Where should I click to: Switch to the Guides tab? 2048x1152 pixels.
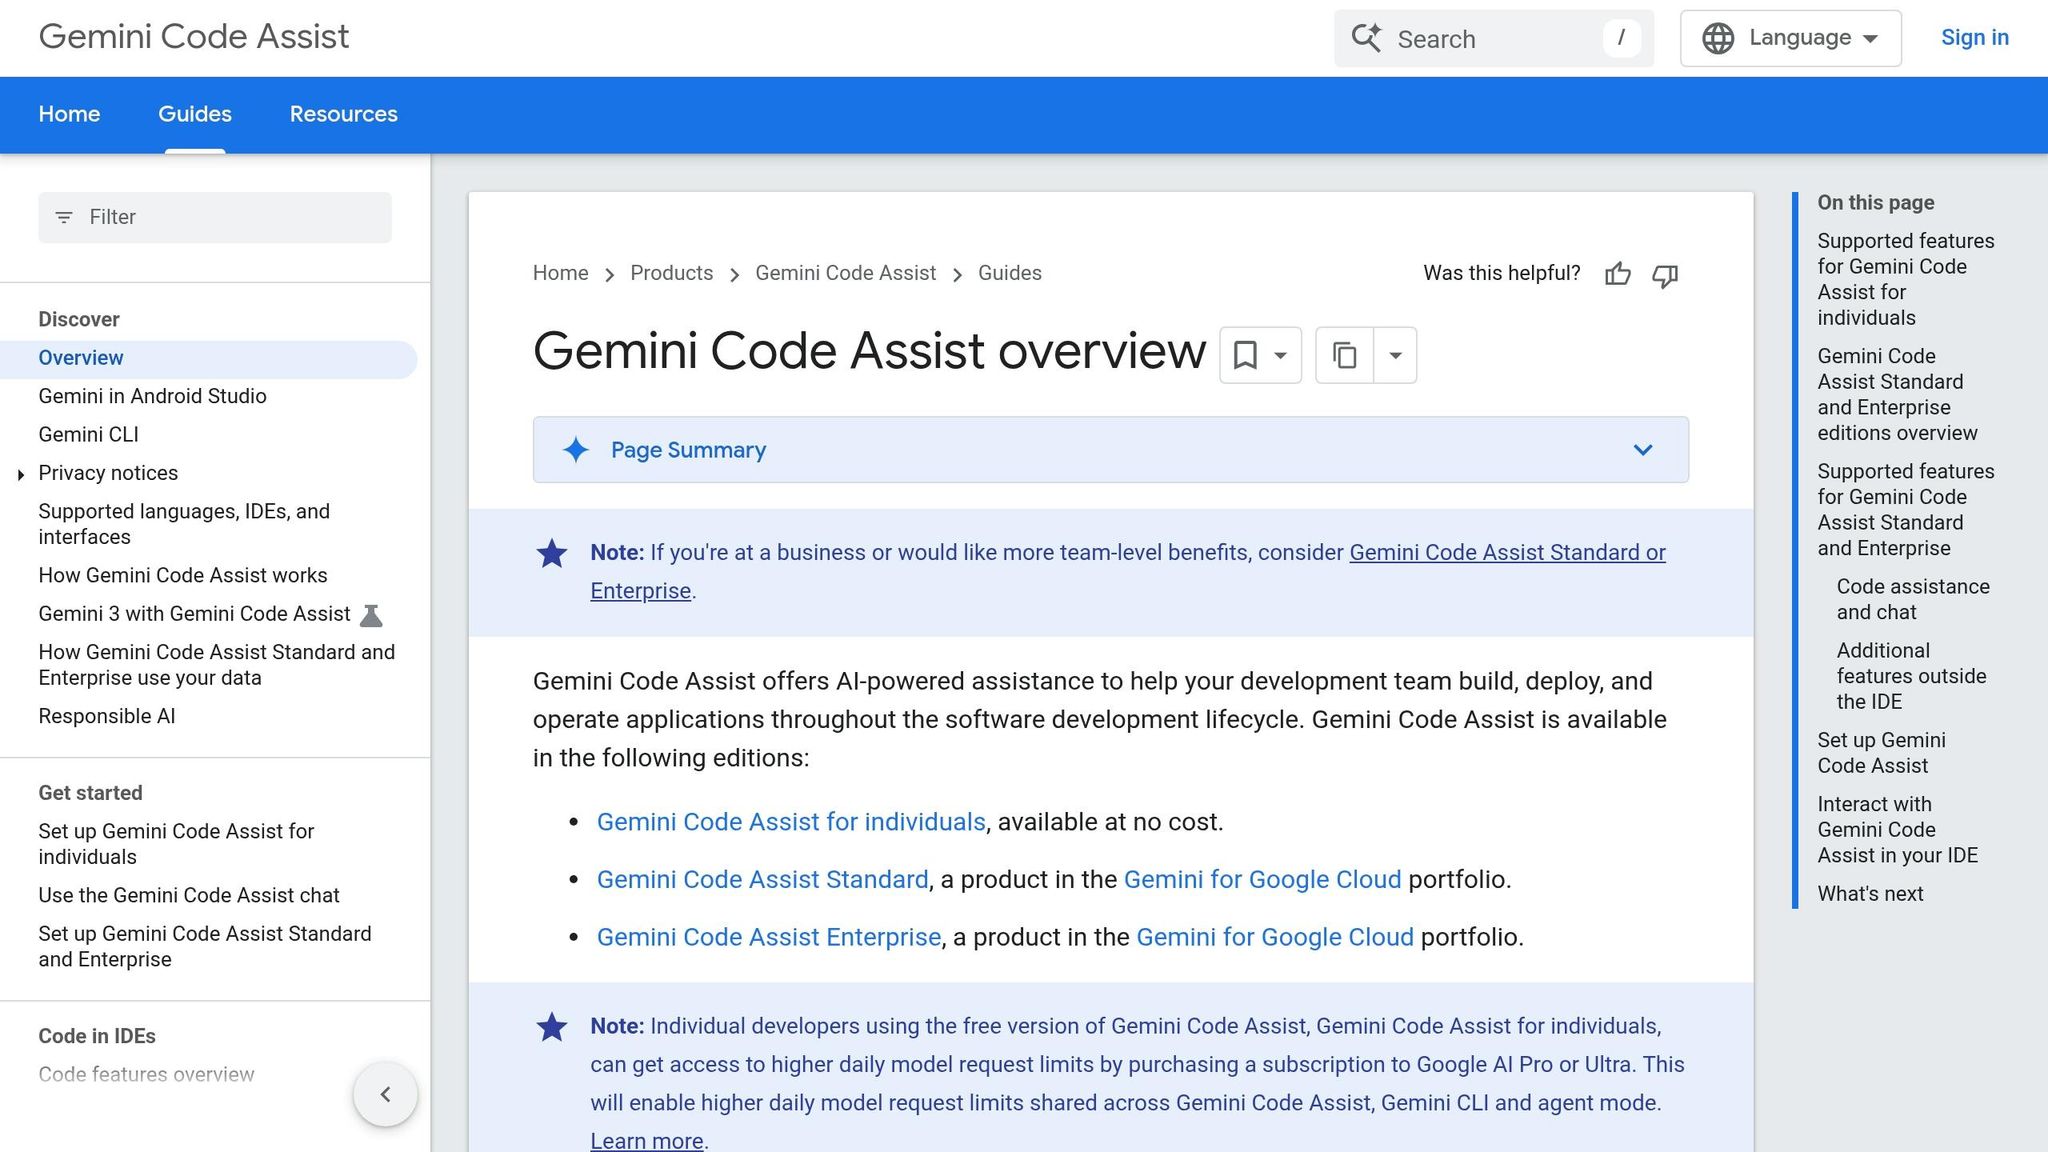coord(195,114)
